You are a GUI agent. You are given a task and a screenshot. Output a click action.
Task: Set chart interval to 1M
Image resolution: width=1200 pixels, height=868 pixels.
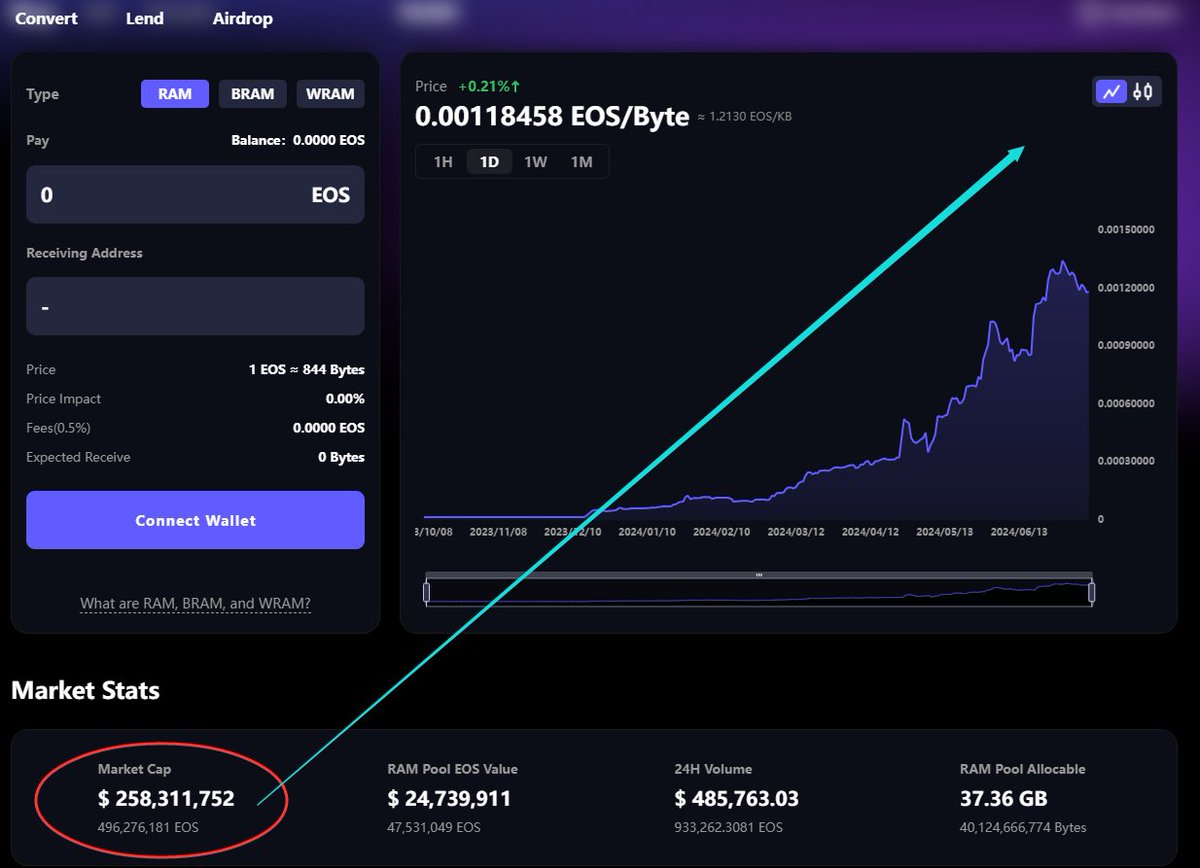[x=582, y=161]
